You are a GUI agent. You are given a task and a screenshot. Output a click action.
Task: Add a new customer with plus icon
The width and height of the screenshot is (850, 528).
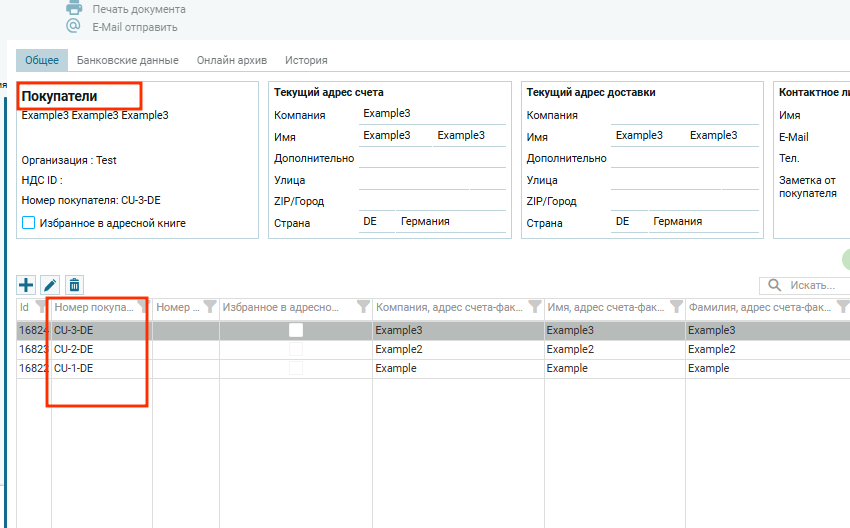26,285
